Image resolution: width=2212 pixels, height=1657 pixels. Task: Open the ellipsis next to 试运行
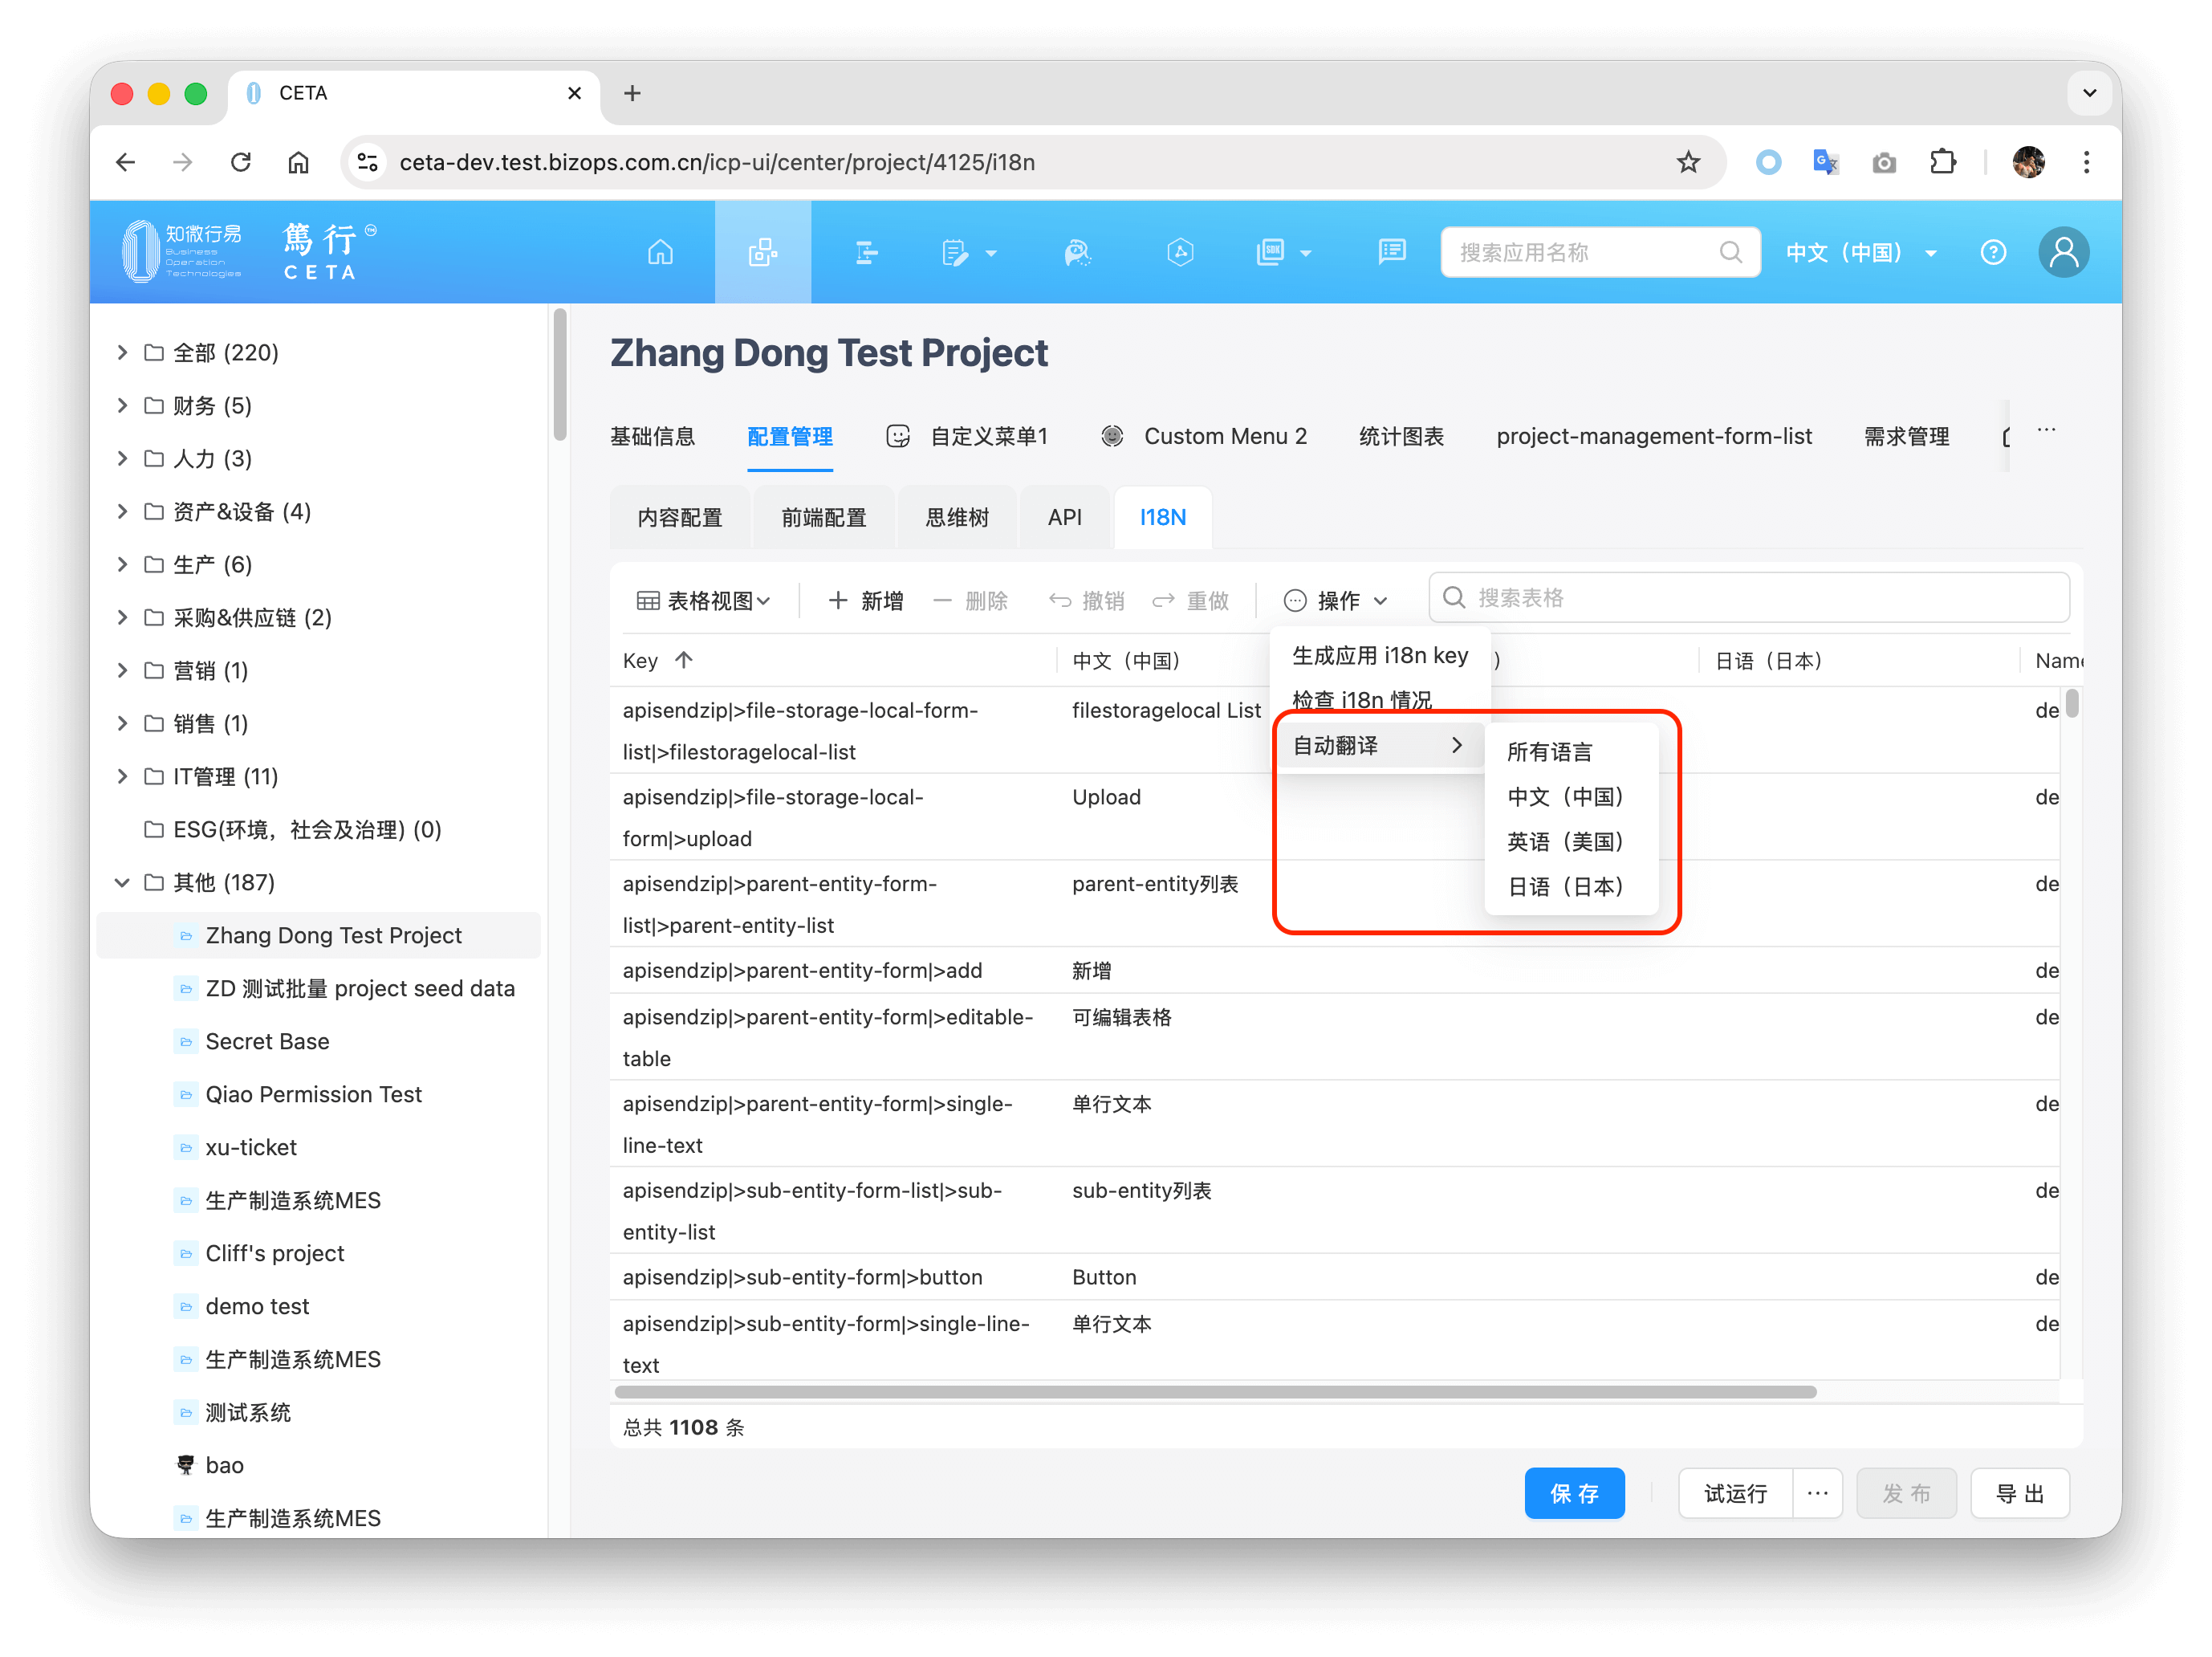1818,1494
